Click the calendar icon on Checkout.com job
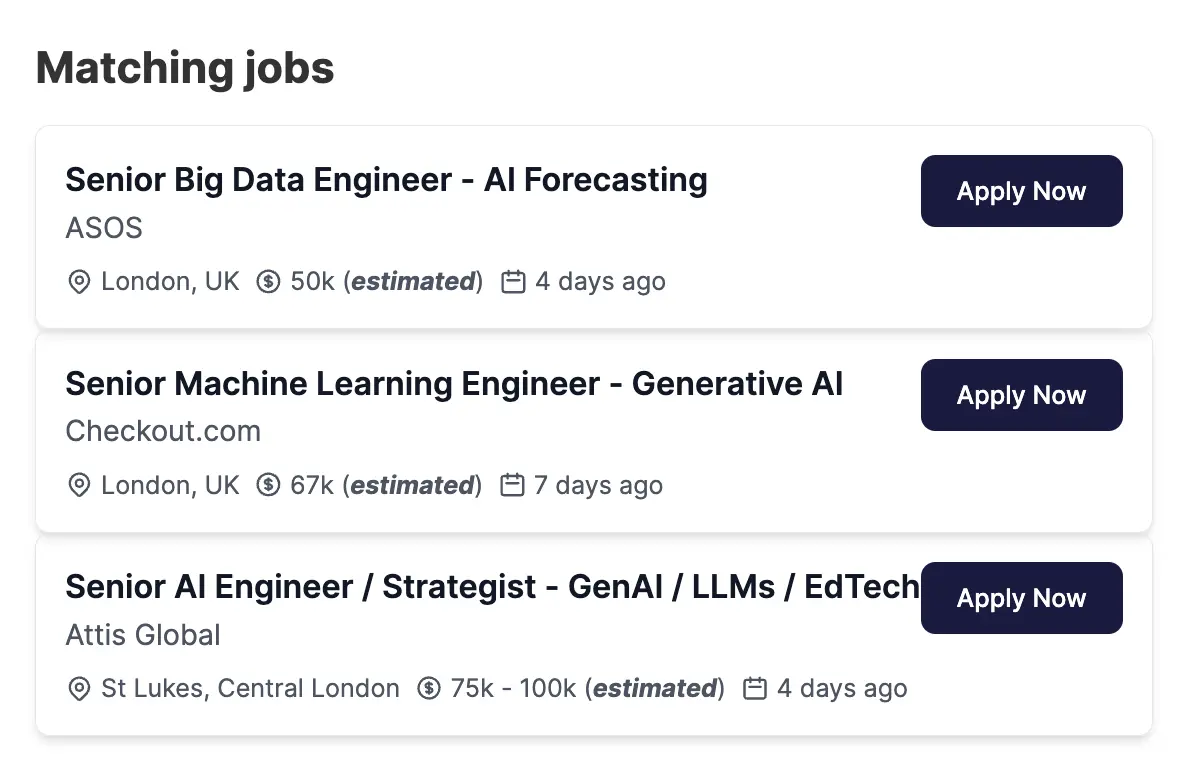Image resolution: width=1188 pixels, height=764 pixels. pos(512,485)
